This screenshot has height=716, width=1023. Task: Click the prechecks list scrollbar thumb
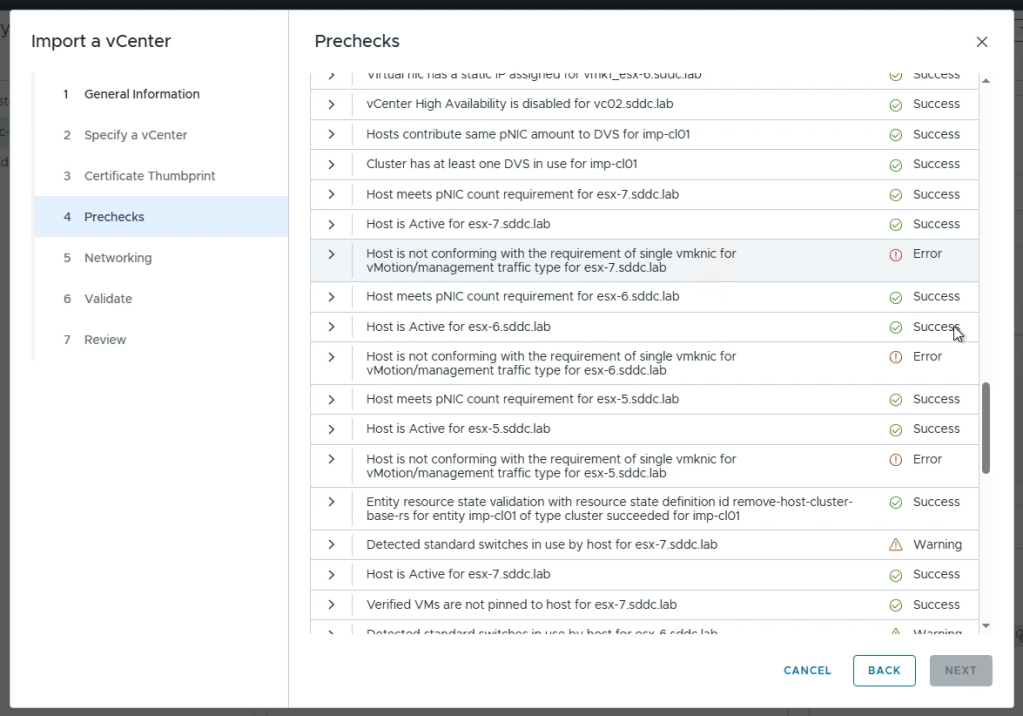[986, 427]
